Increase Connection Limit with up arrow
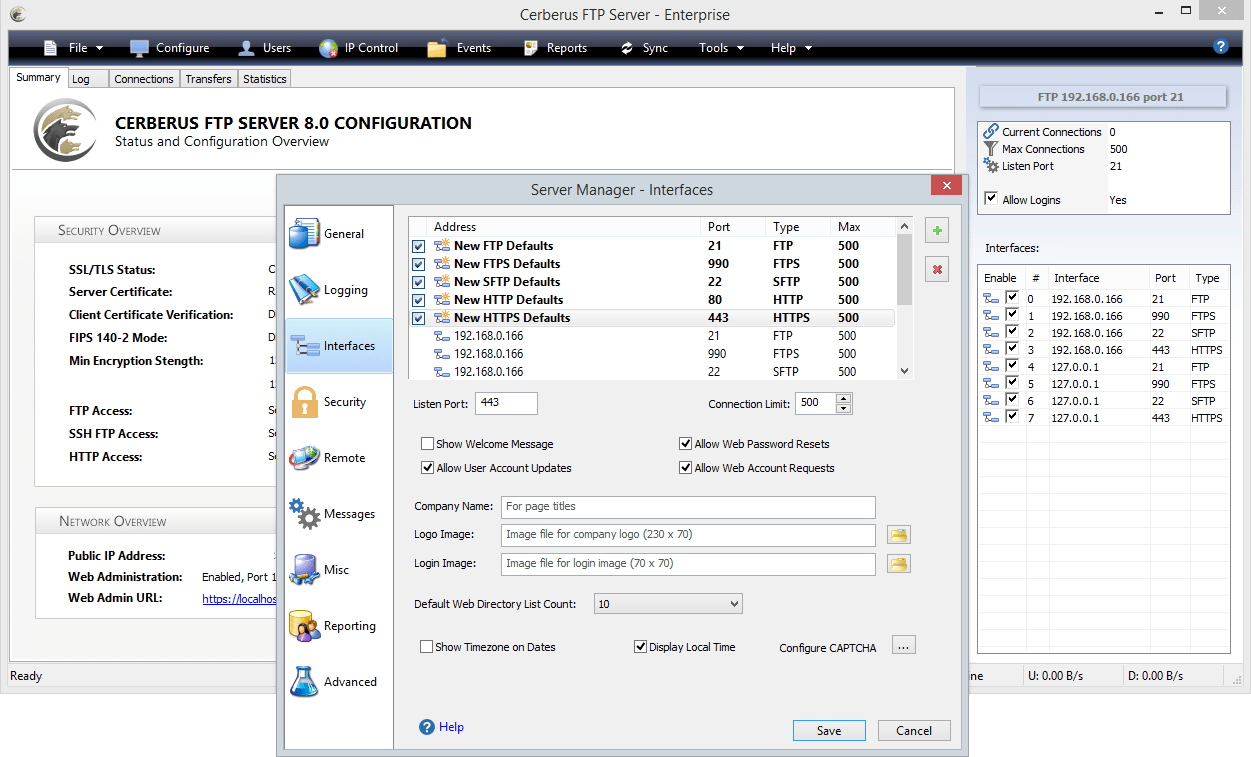This screenshot has width=1251, height=757. tap(843, 399)
